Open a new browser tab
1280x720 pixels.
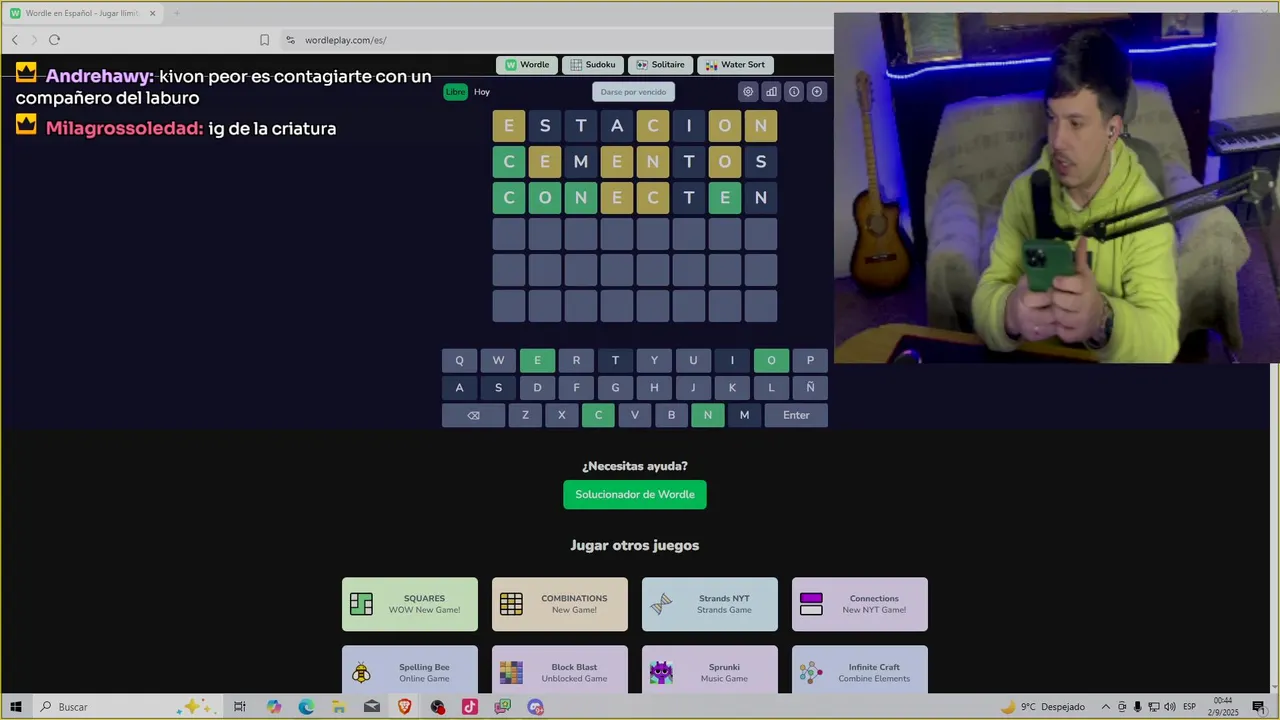pos(177,13)
